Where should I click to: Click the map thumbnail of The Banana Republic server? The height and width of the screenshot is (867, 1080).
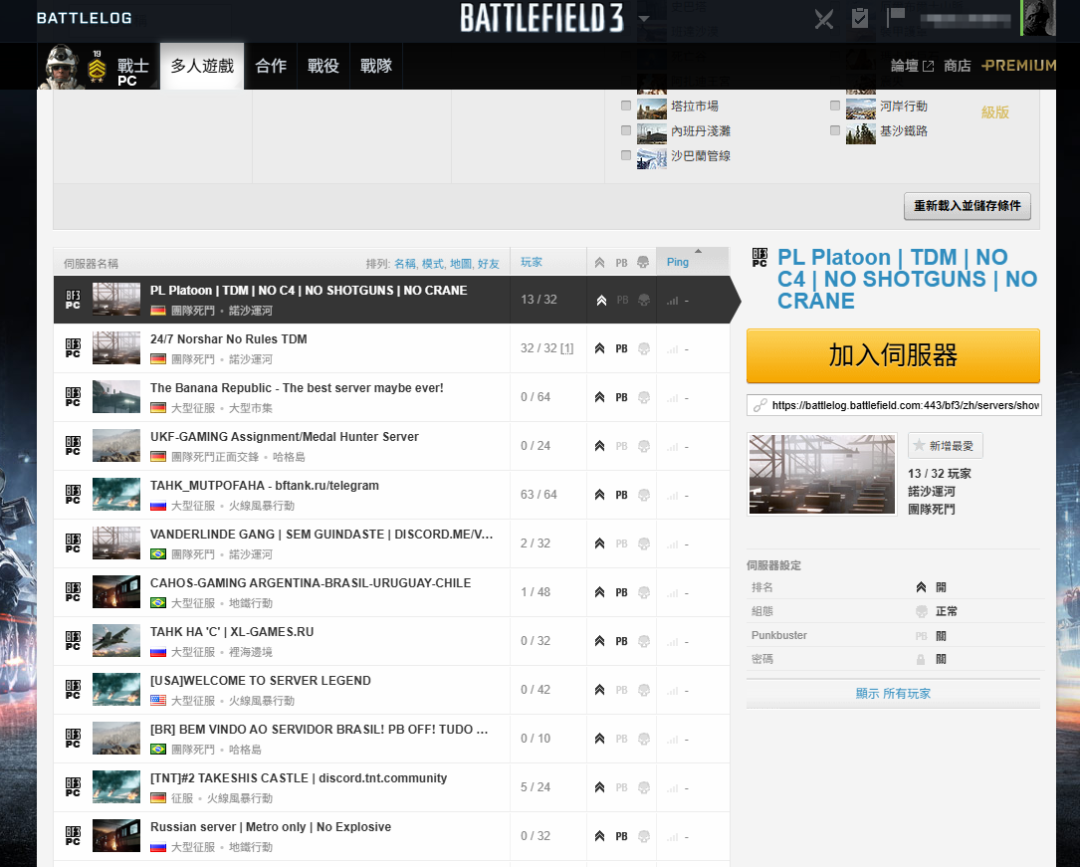116,397
